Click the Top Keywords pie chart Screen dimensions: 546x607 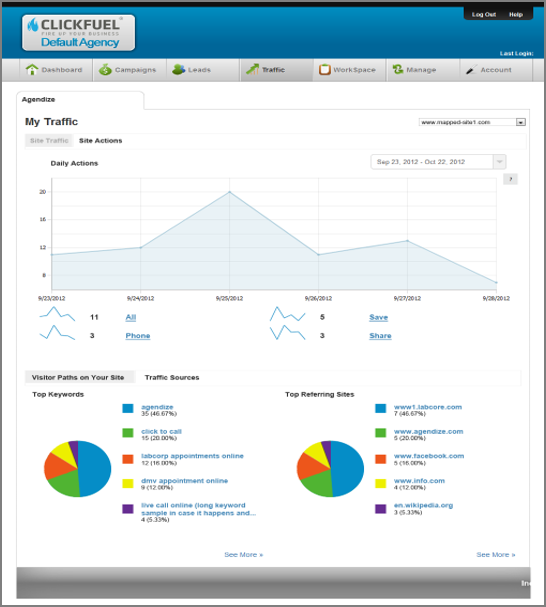77,469
